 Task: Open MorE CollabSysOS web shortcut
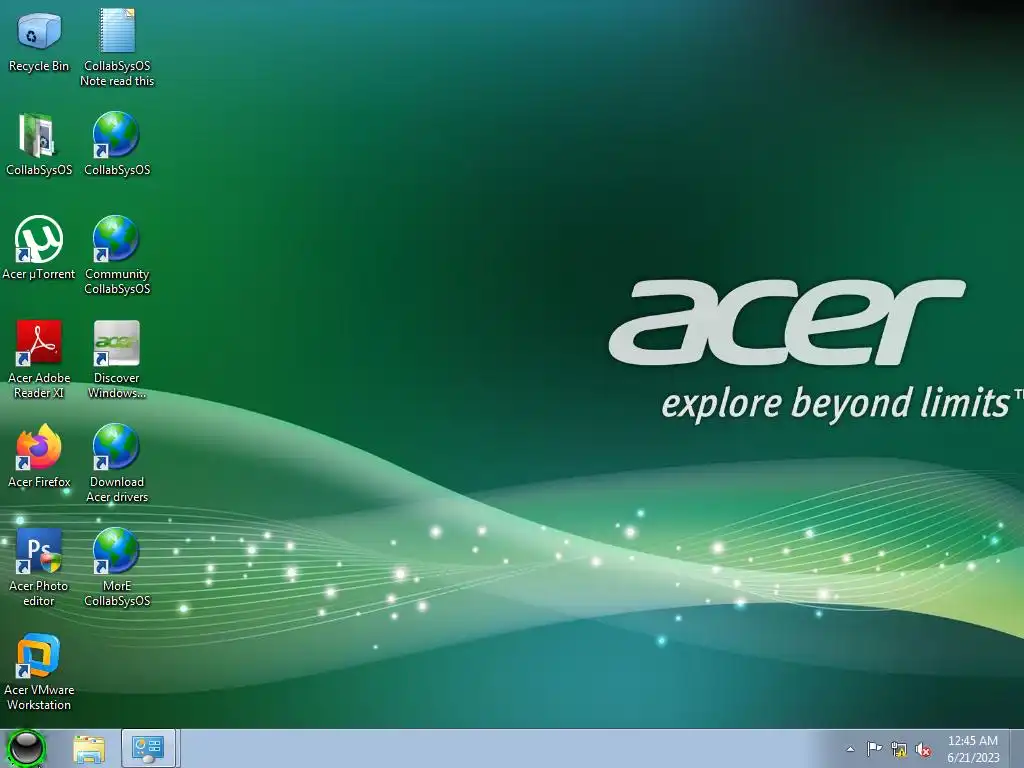coord(117,567)
